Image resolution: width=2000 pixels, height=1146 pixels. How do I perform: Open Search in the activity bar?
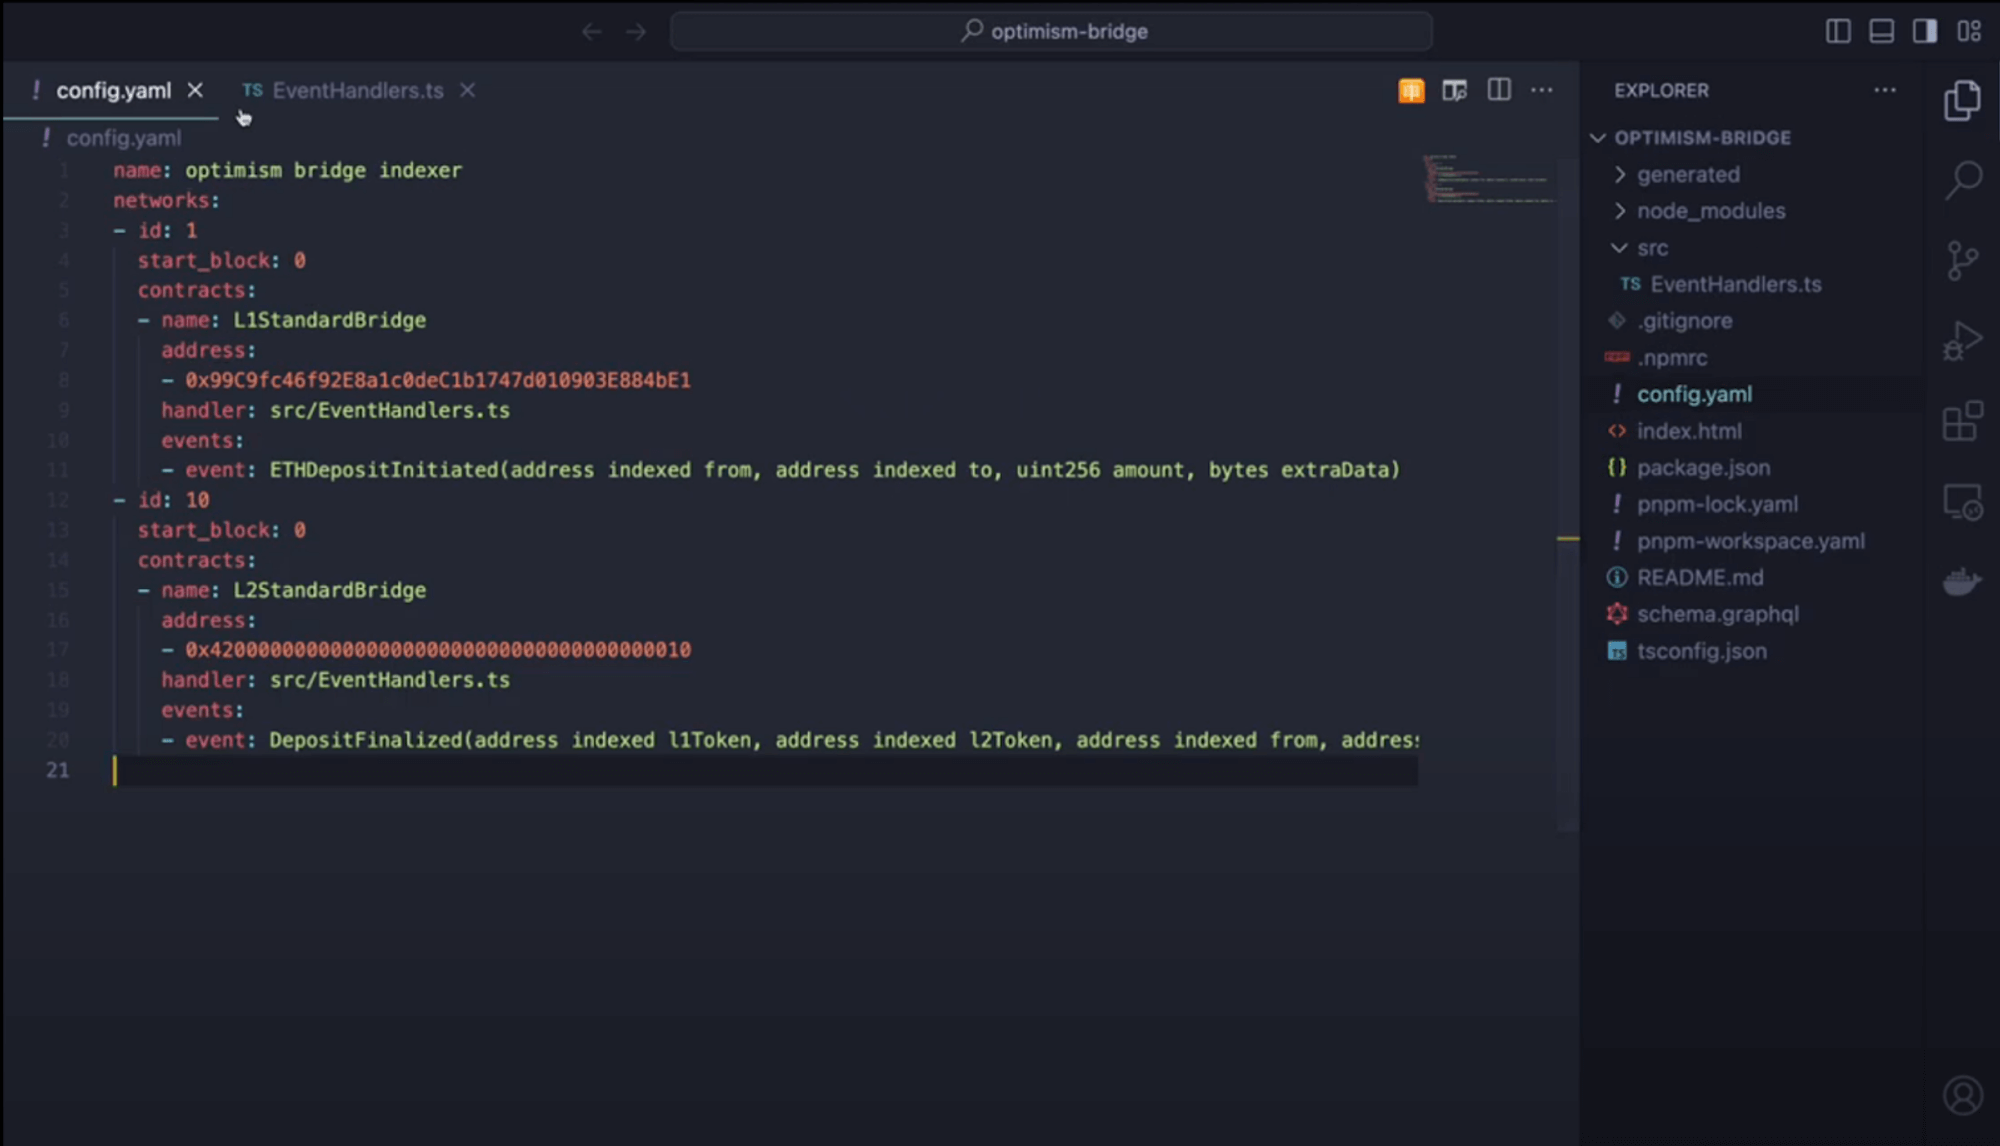tap(1963, 178)
